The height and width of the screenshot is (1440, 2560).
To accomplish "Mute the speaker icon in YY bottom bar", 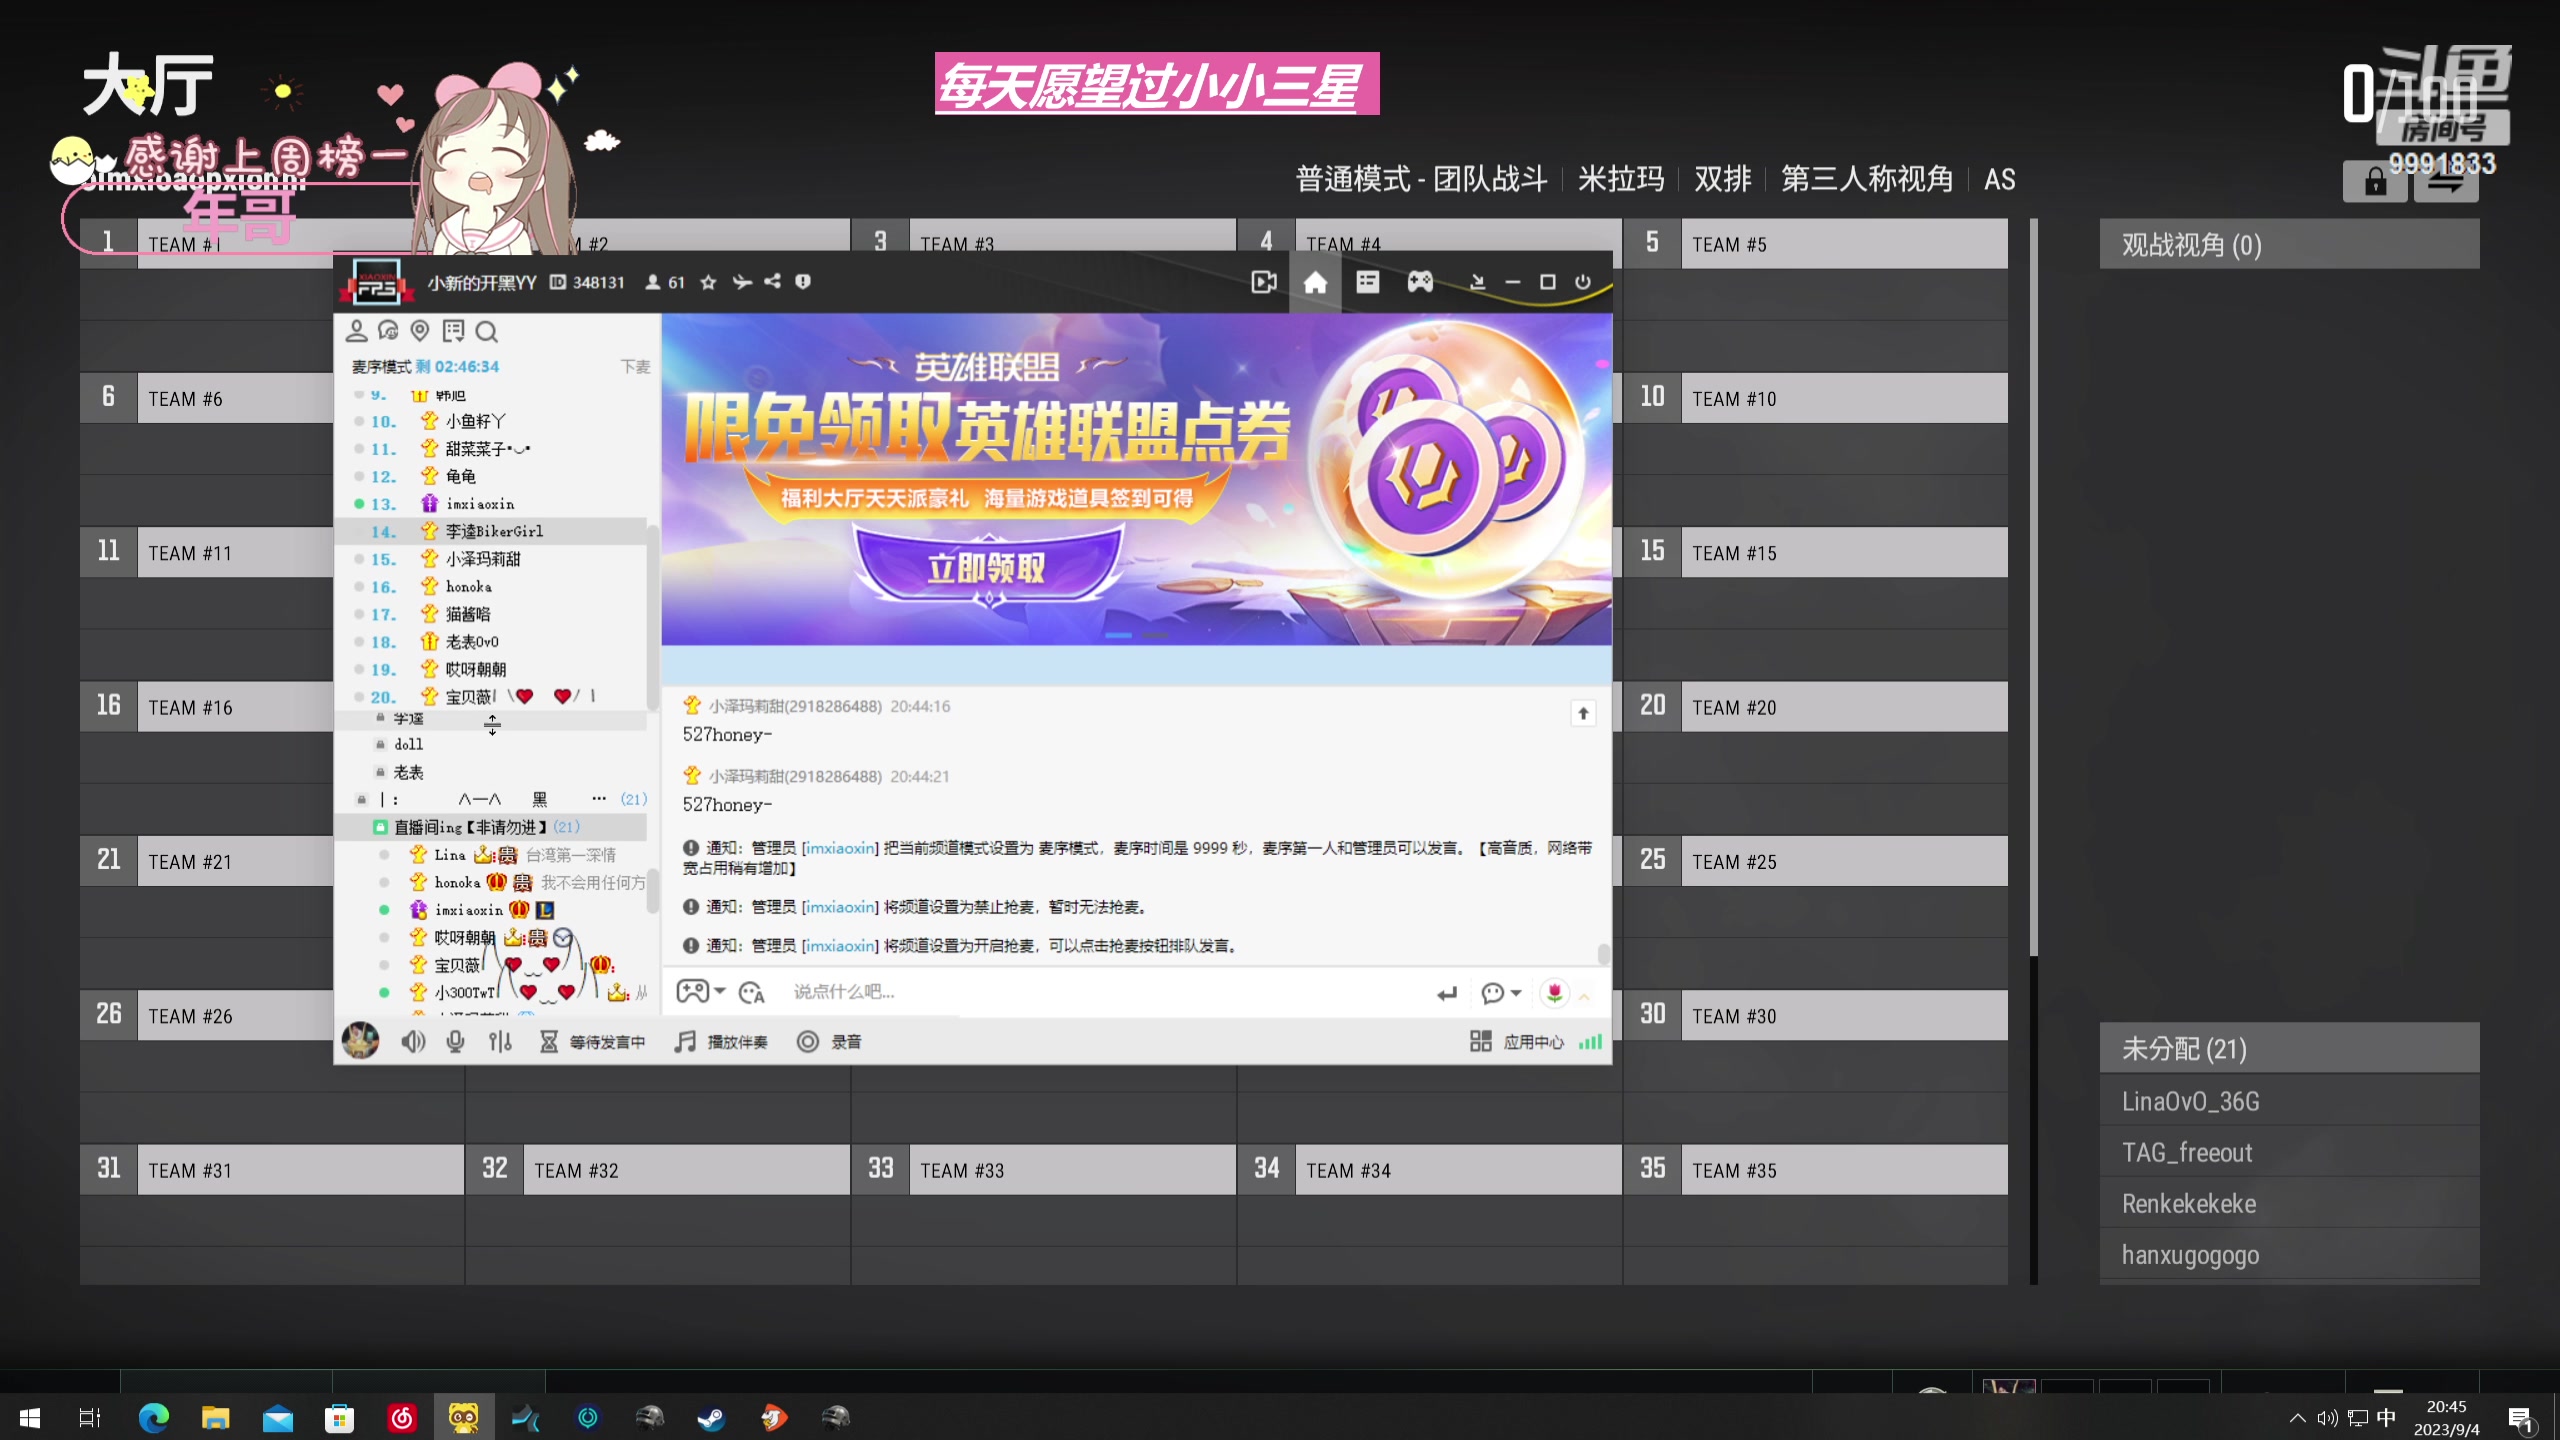I will point(413,1042).
